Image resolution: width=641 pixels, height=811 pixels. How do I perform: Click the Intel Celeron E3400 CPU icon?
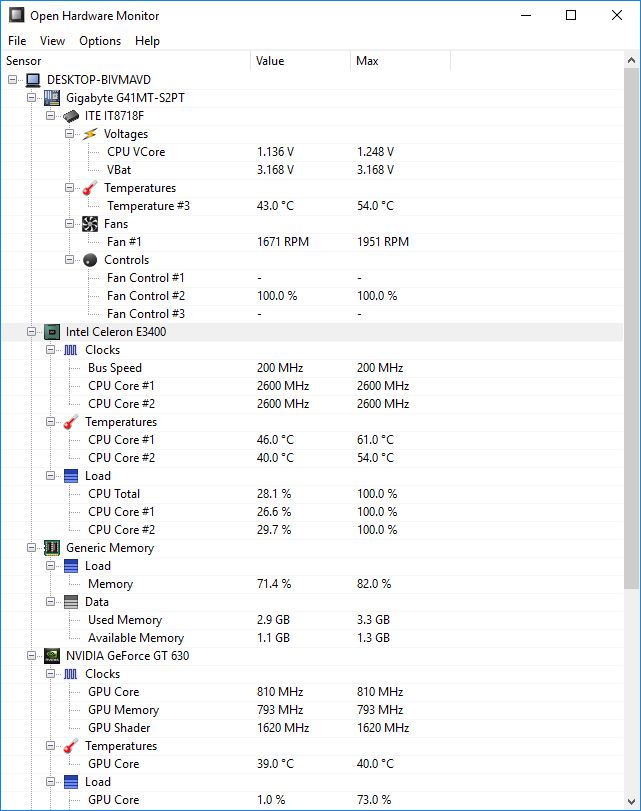click(x=52, y=332)
